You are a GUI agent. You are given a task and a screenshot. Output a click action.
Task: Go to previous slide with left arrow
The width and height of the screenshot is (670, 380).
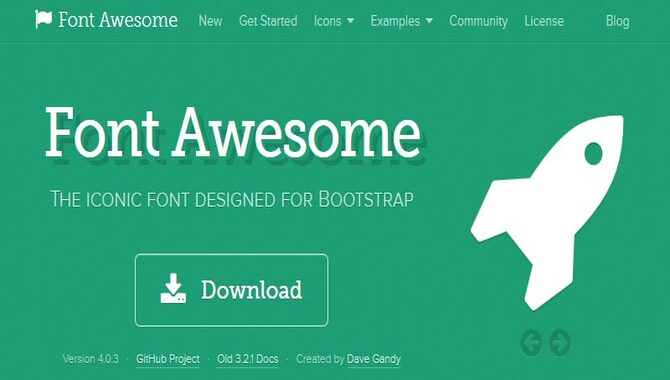[532, 342]
